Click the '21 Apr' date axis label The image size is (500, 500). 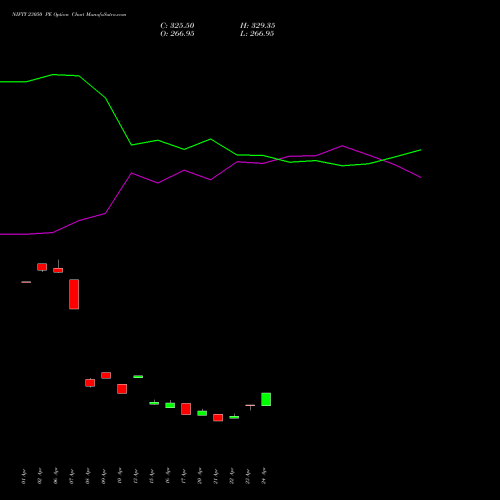pos(216,476)
